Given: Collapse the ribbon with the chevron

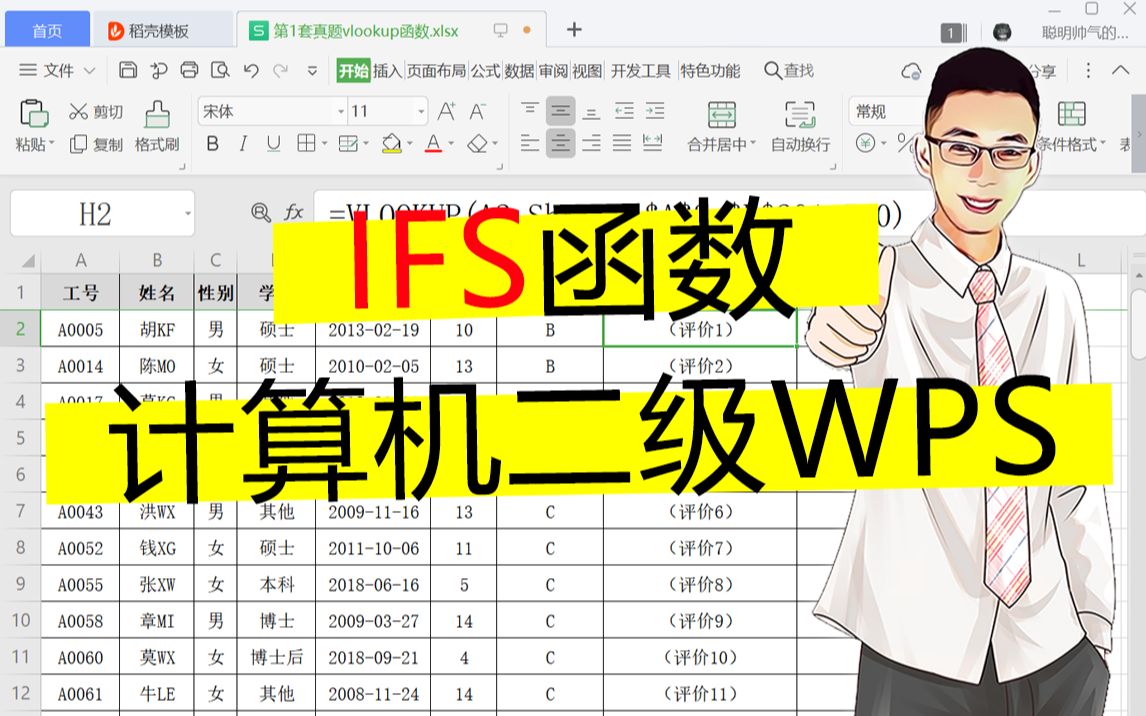Looking at the screenshot, I should click(x=1120, y=70).
